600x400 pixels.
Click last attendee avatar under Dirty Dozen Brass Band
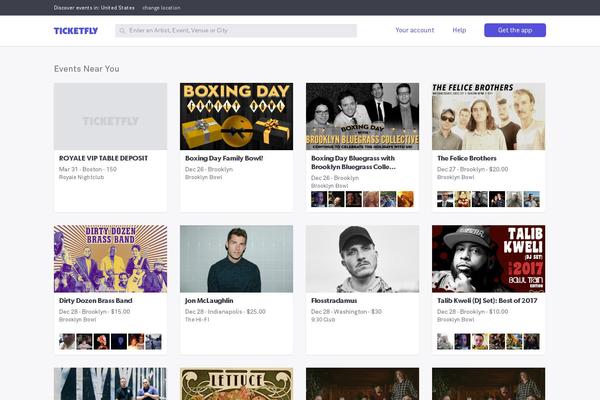click(153, 342)
